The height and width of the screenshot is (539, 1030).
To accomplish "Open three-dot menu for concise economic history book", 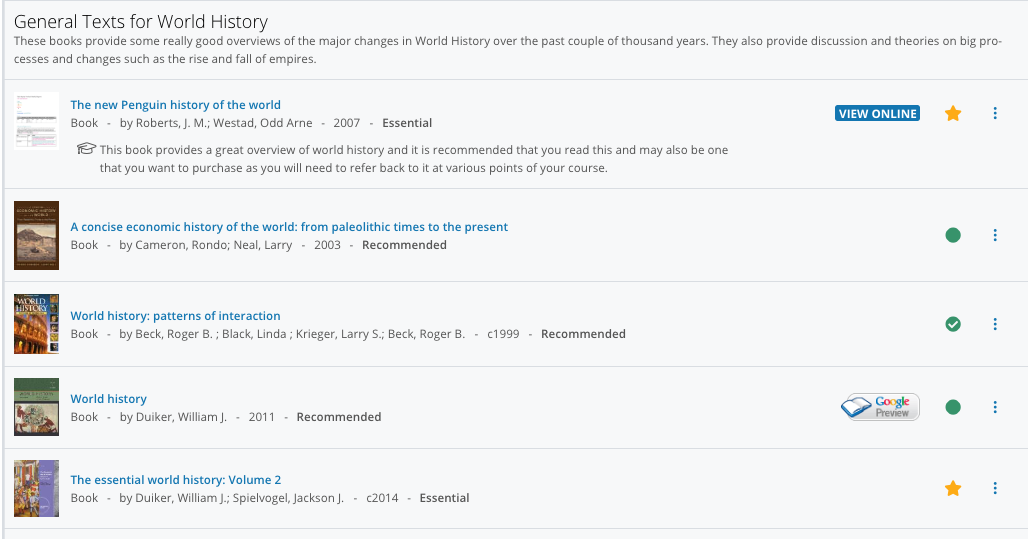I will [x=995, y=235].
